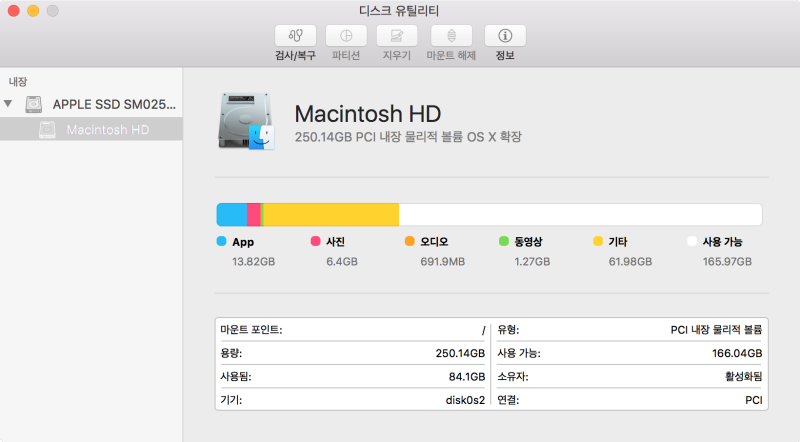Select the APPLE SSD SM025 sidebar entry
The image size is (800, 442).
click(x=113, y=104)
